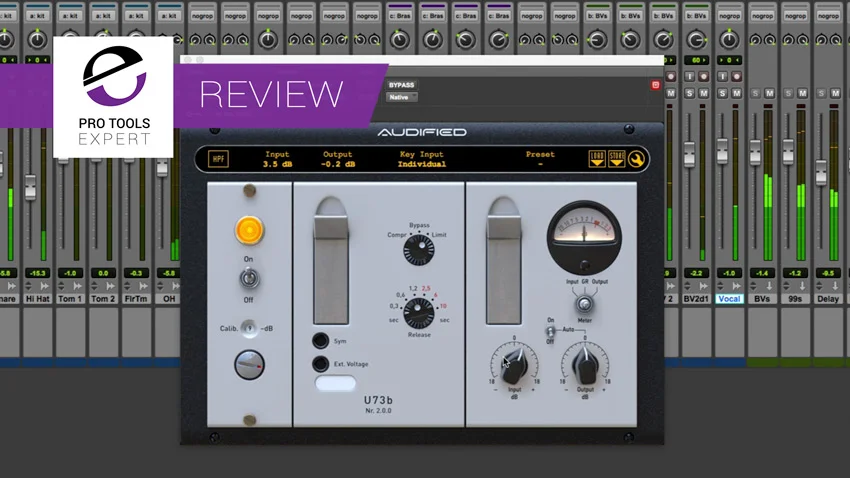
Task: Click the red target icon in plugin header
Action: tap(655, 85)
